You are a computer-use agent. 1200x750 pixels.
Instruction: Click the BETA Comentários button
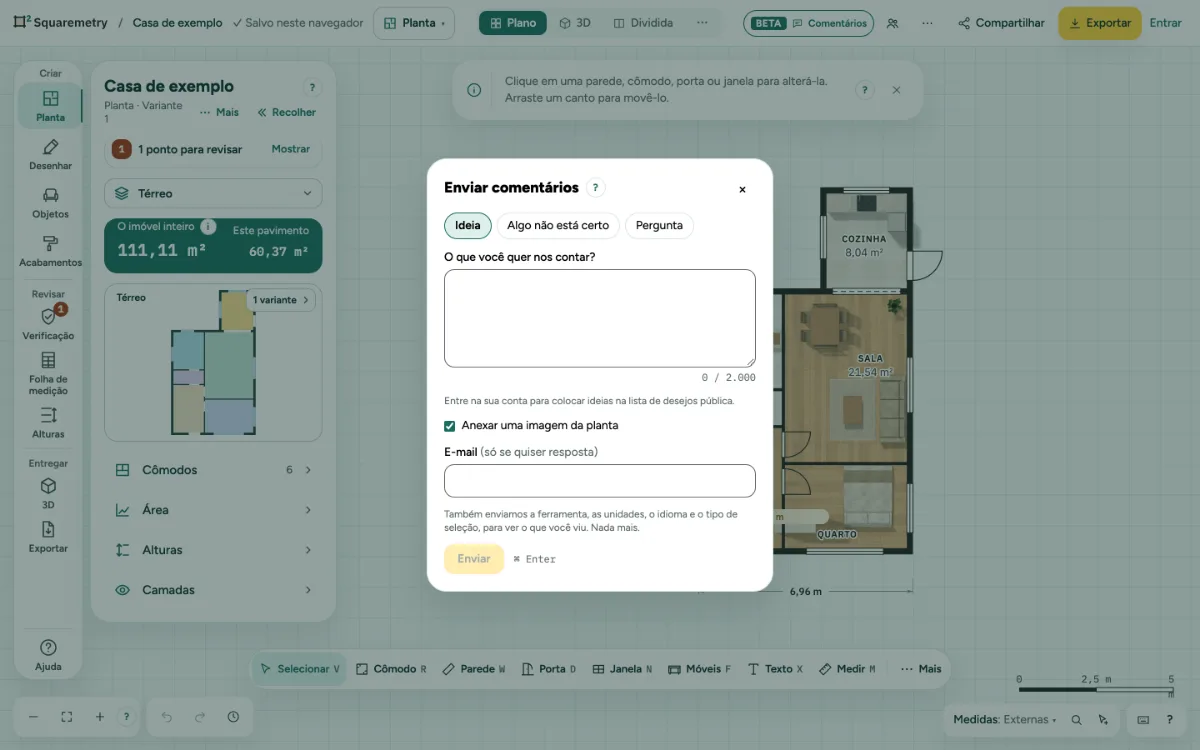[809, 23]
